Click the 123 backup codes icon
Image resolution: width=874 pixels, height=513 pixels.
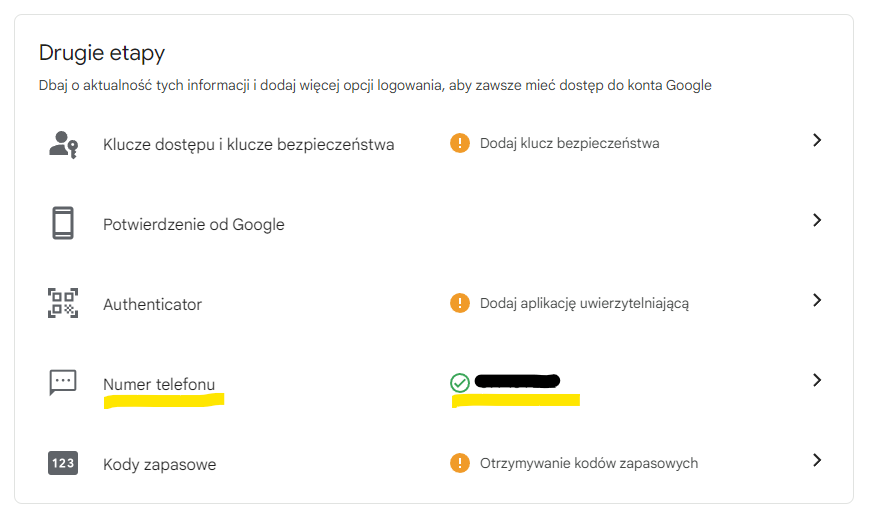point(63,463)
